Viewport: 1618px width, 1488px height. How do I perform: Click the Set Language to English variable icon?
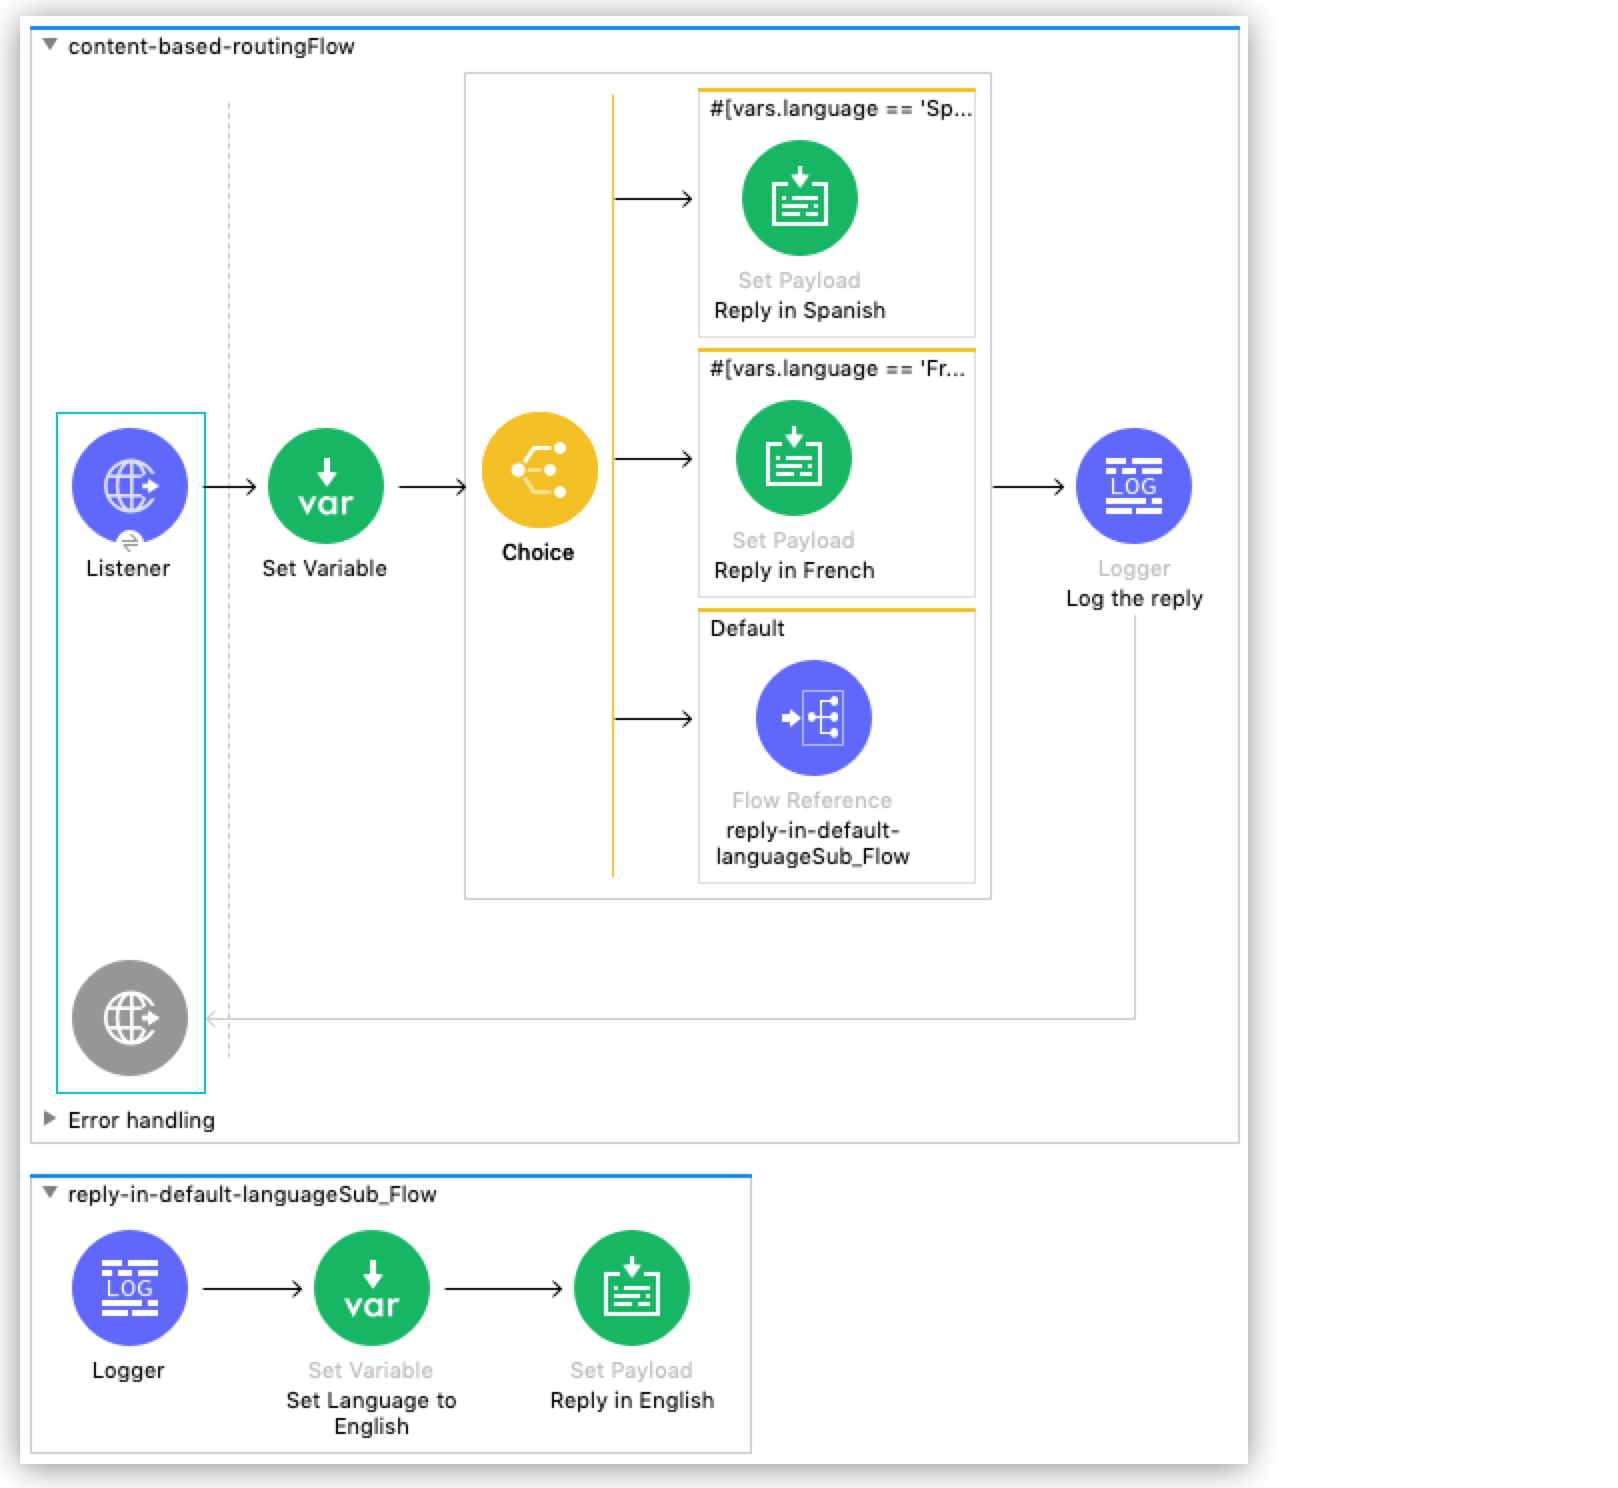[x=371, y=1288]
